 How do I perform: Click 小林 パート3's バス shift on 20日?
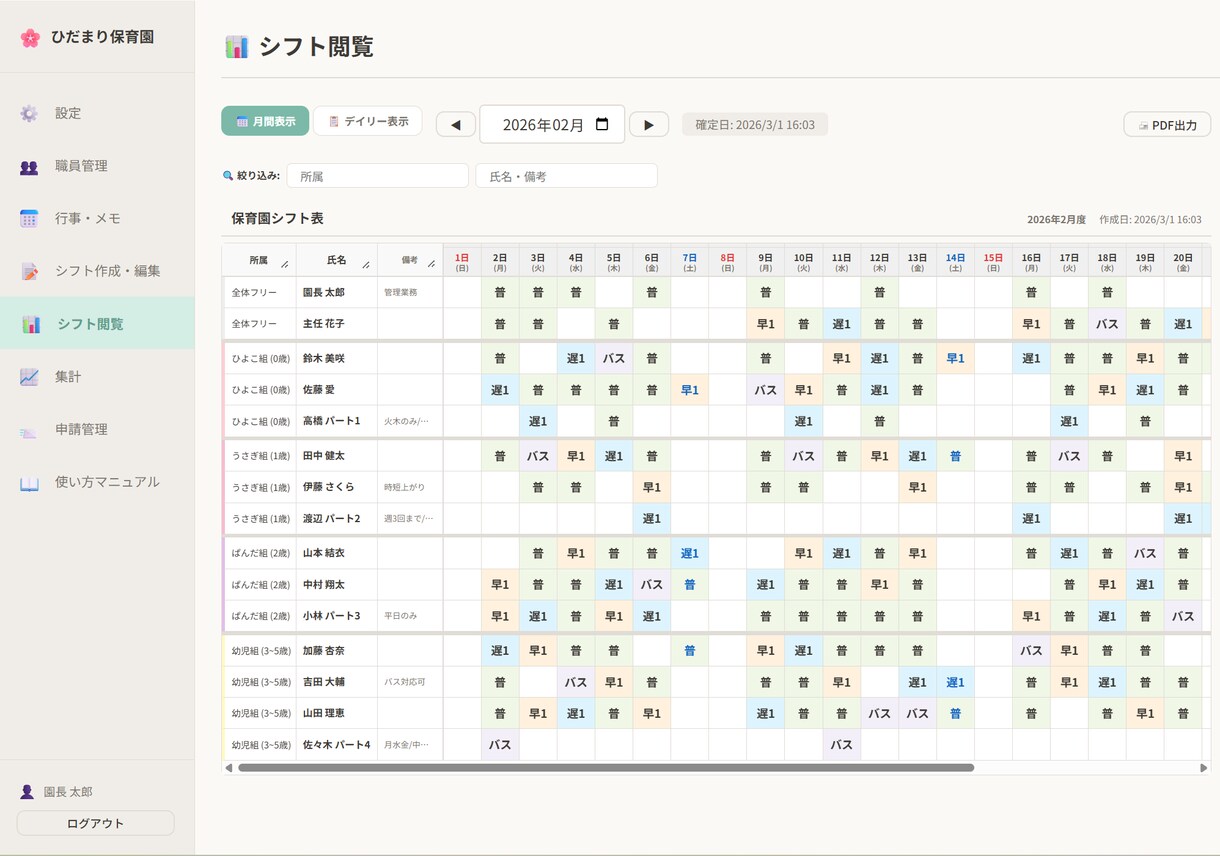(1183, 616)
